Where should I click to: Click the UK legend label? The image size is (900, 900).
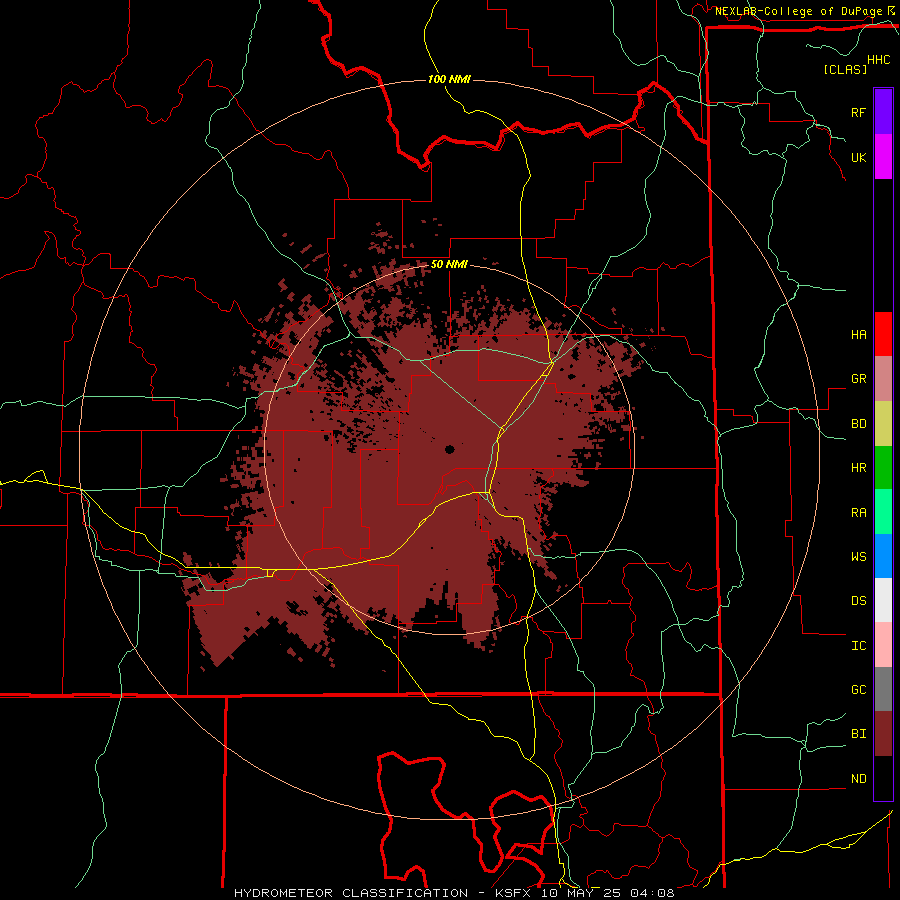[858, 157]
